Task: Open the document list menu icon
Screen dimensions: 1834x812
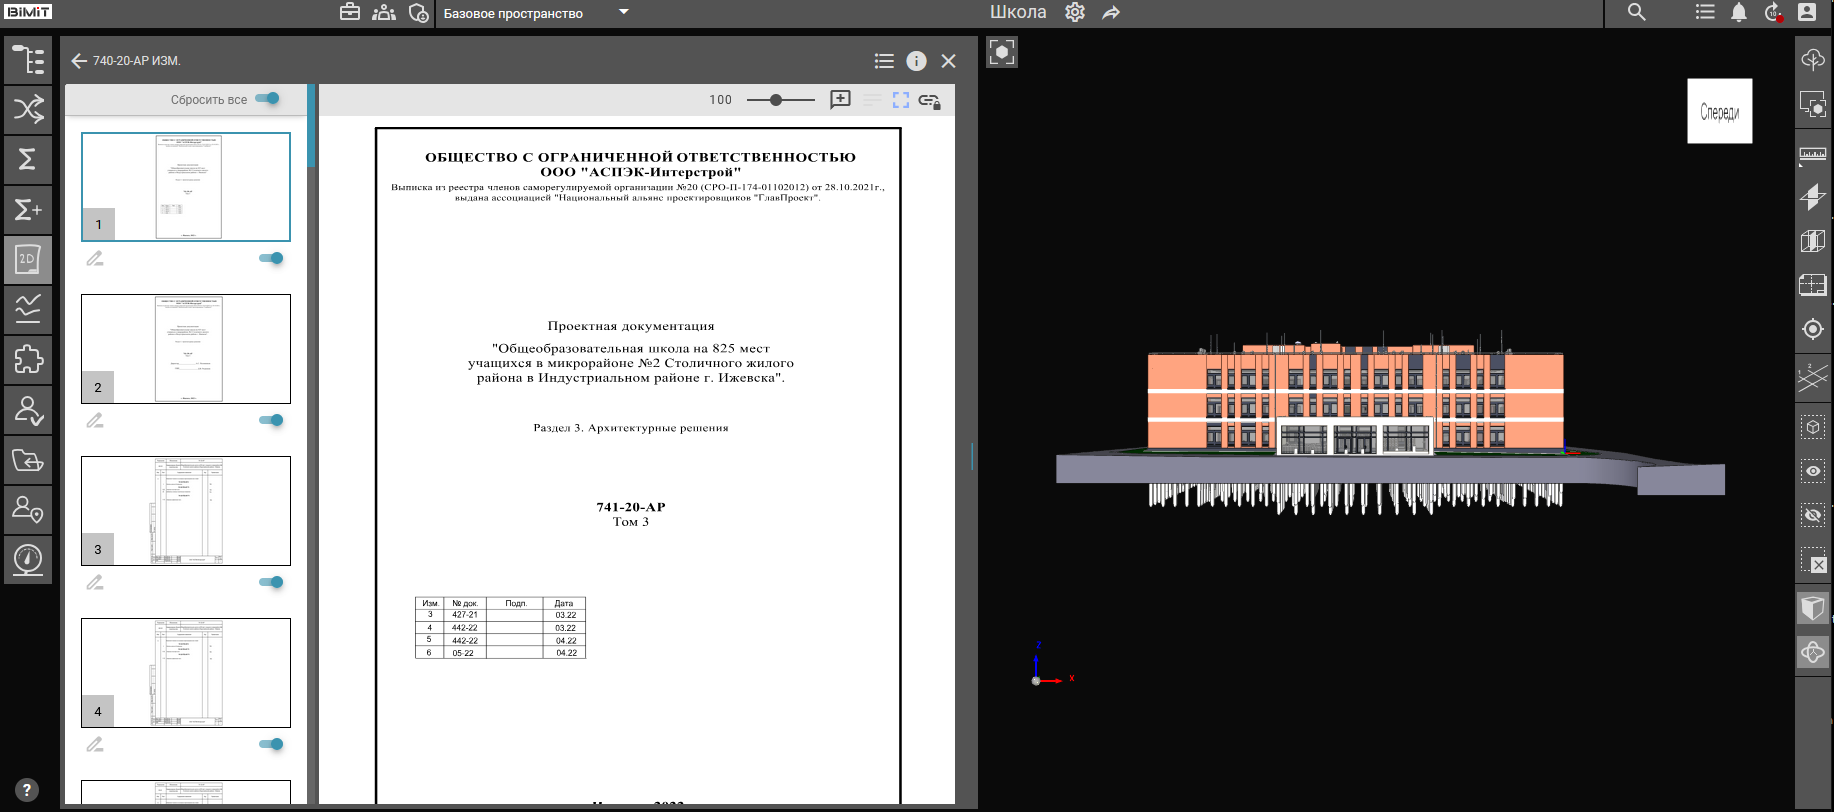Action: tap(884, 61)
